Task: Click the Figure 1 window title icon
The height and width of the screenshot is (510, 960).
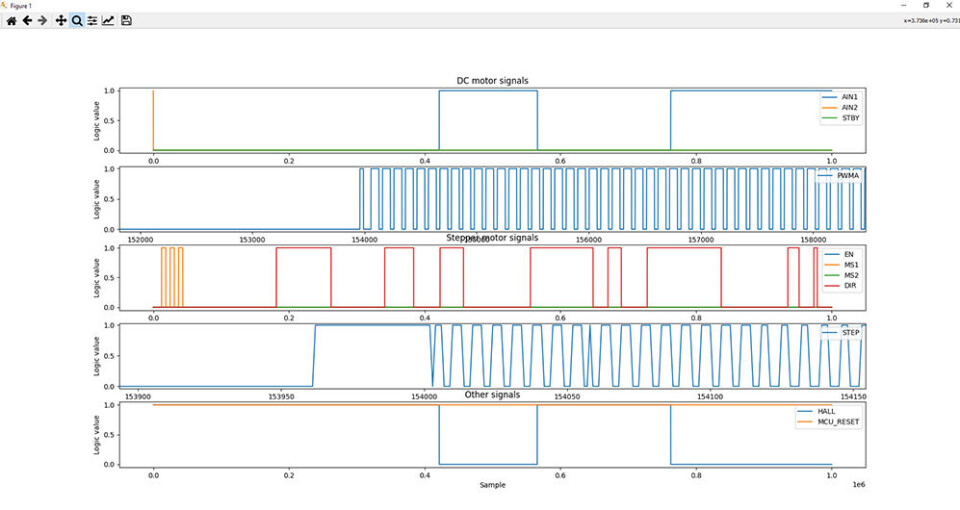Action: click(5, 5)
